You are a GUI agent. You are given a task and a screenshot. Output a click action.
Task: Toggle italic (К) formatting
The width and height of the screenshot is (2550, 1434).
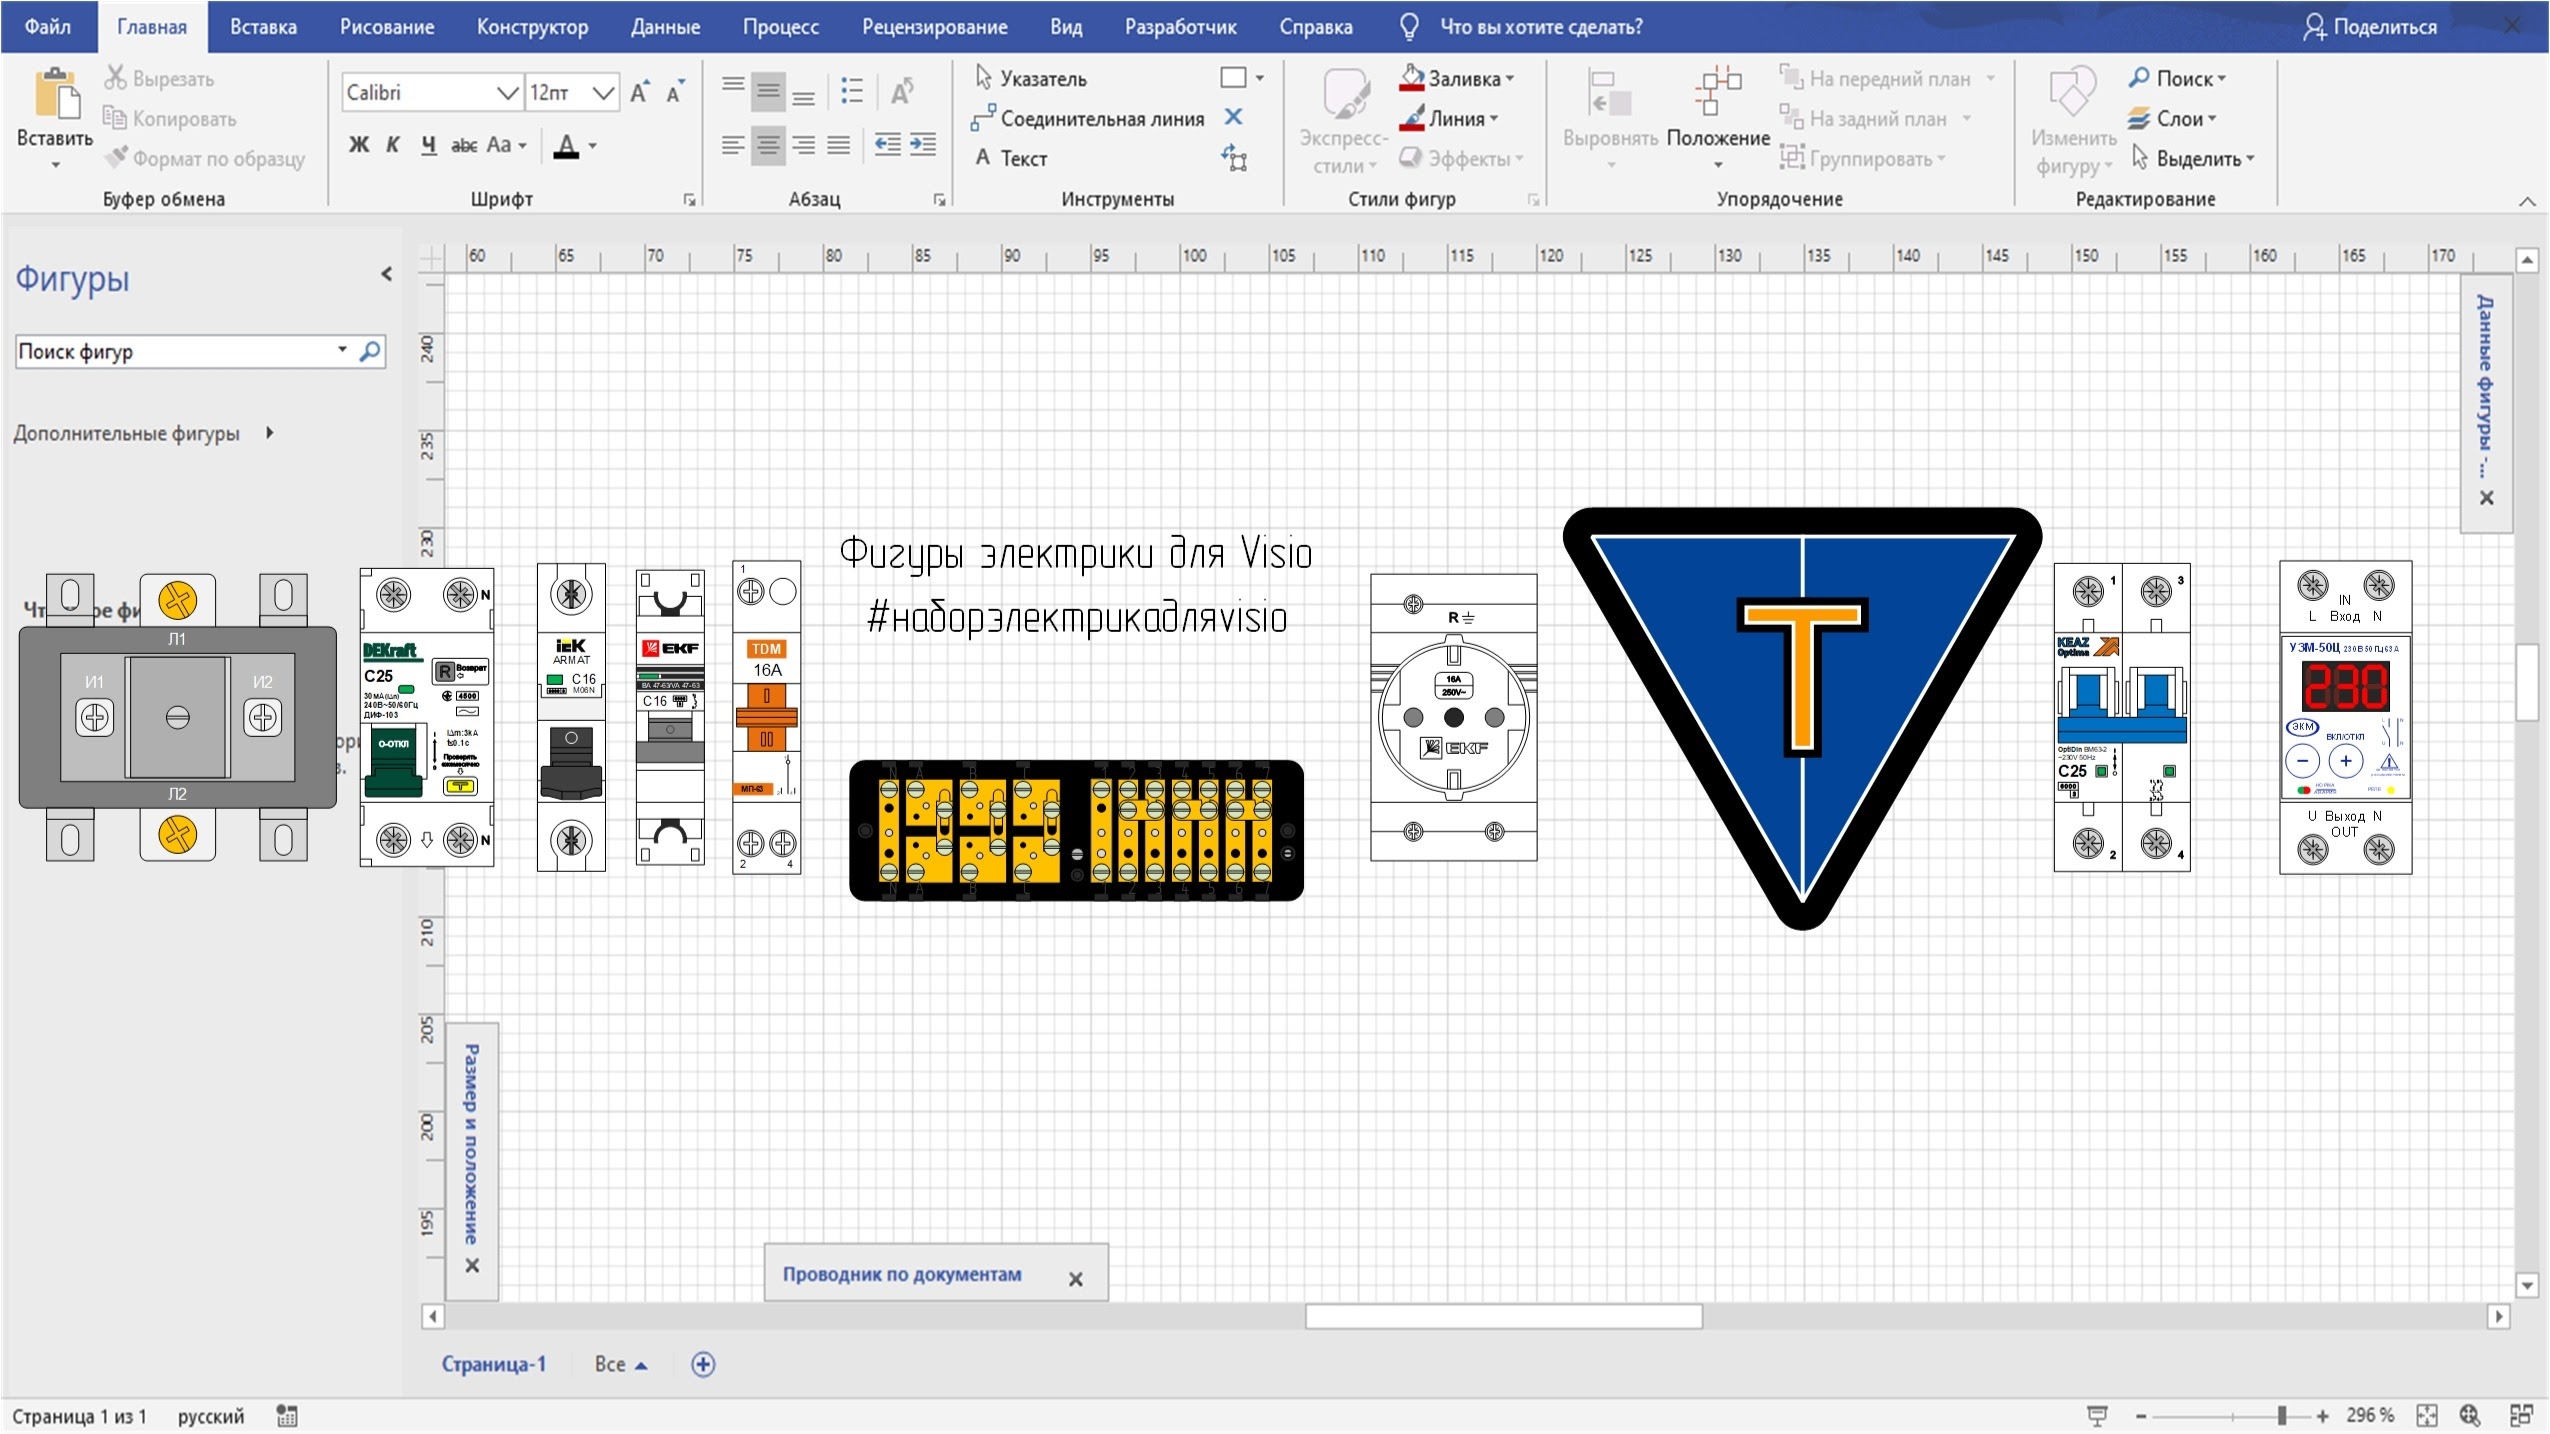tap(393, 146)
